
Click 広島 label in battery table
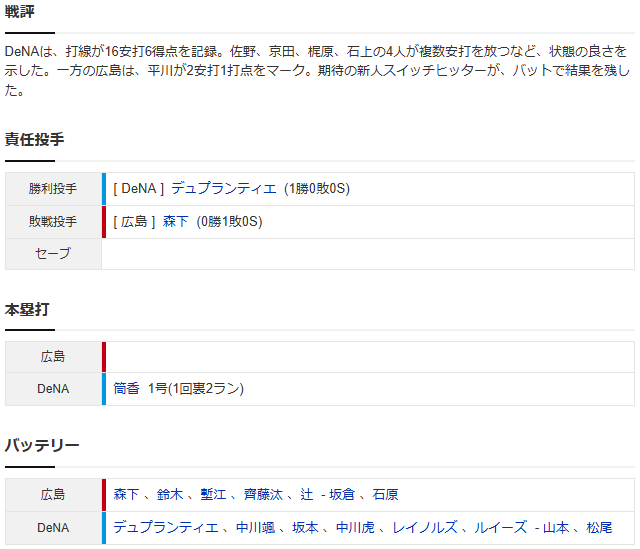[x=53, y=494]
